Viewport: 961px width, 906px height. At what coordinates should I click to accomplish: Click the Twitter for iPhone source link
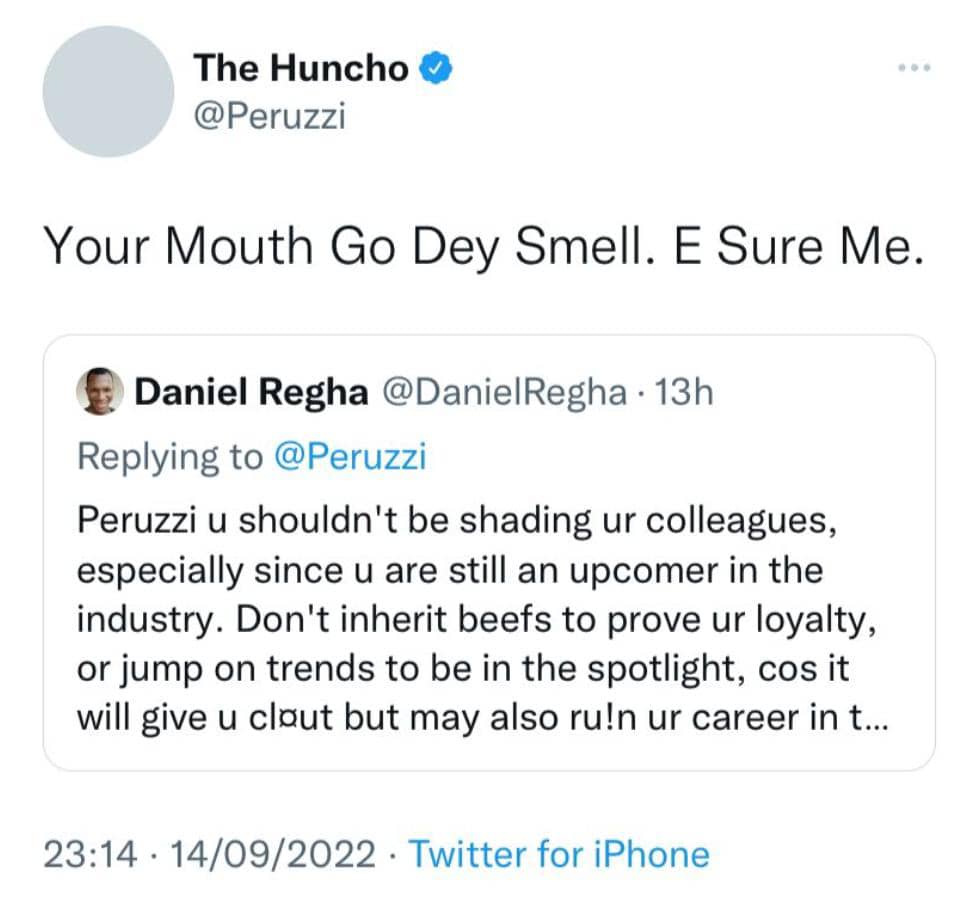click(559, 855)
